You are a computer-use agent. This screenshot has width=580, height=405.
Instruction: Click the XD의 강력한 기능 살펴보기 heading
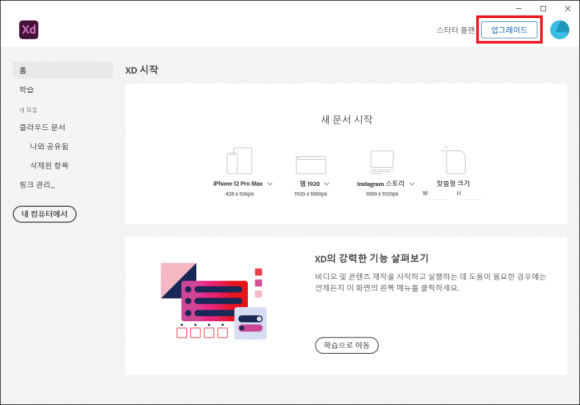371,258
